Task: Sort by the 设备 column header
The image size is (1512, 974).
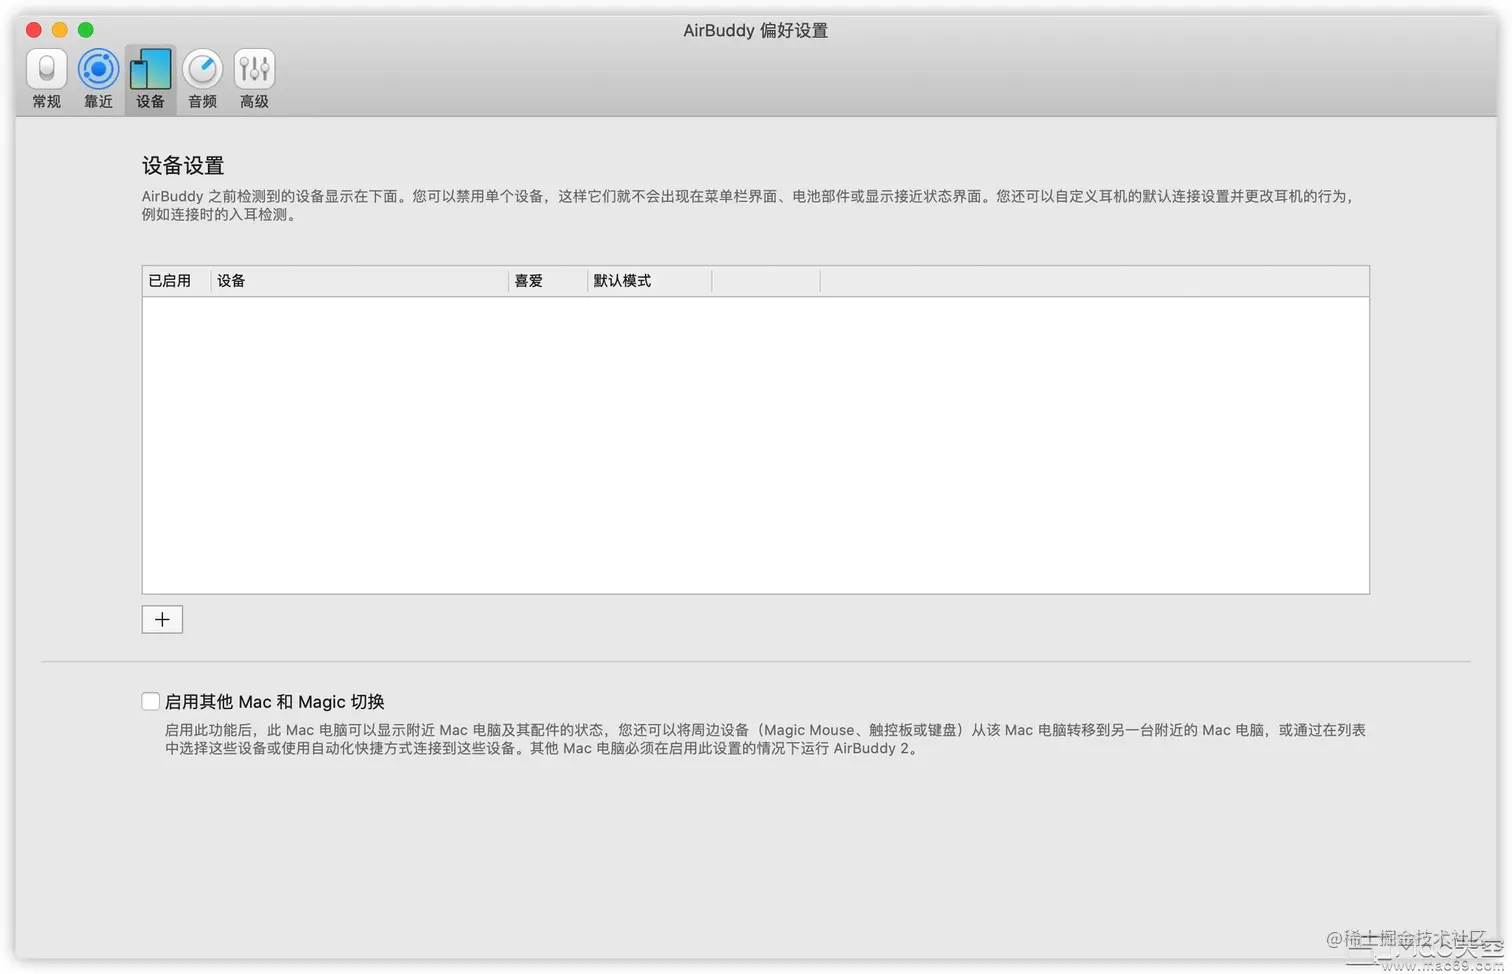Action: (360, 281)
